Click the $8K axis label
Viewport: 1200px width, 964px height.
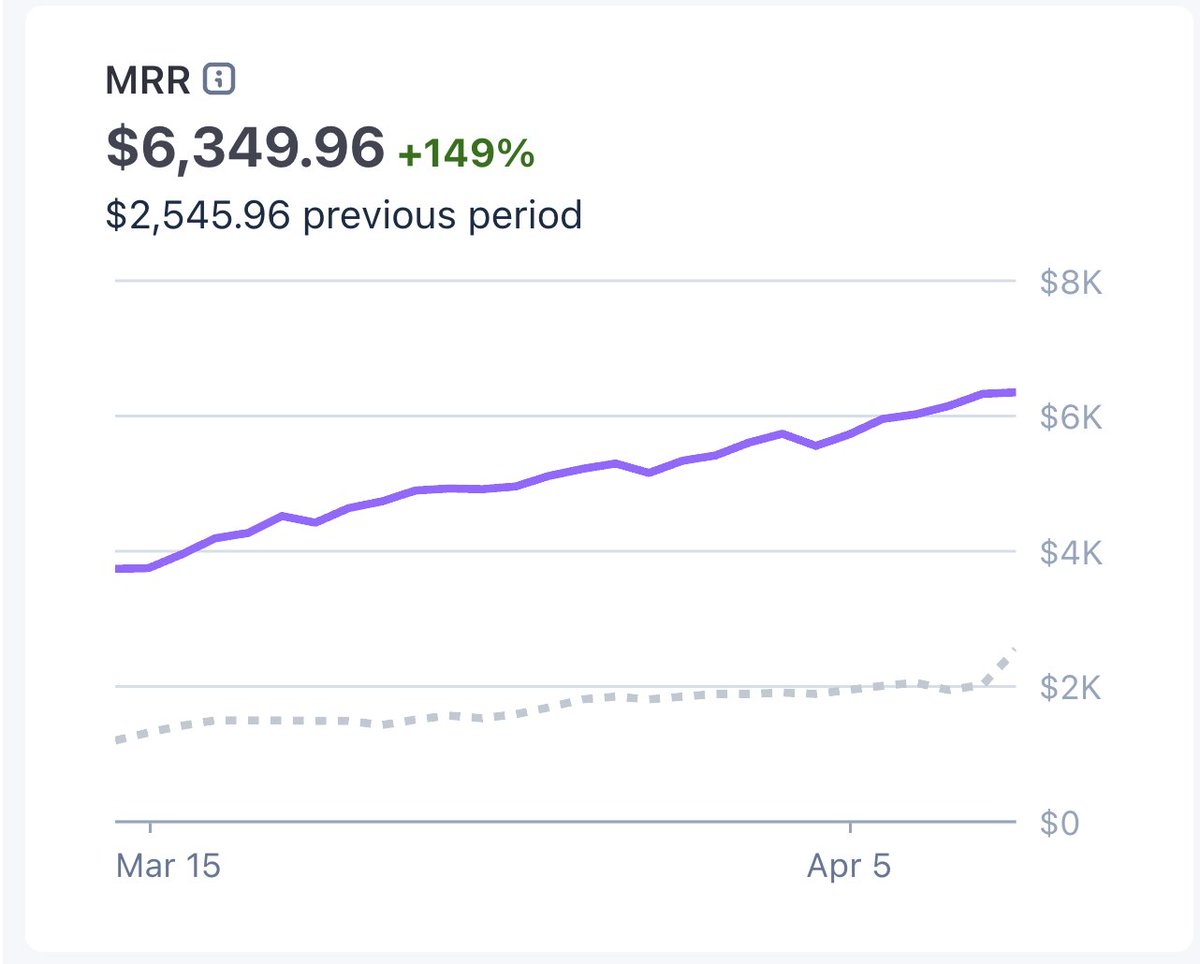pyautogui.click(x=1070, y=283)
